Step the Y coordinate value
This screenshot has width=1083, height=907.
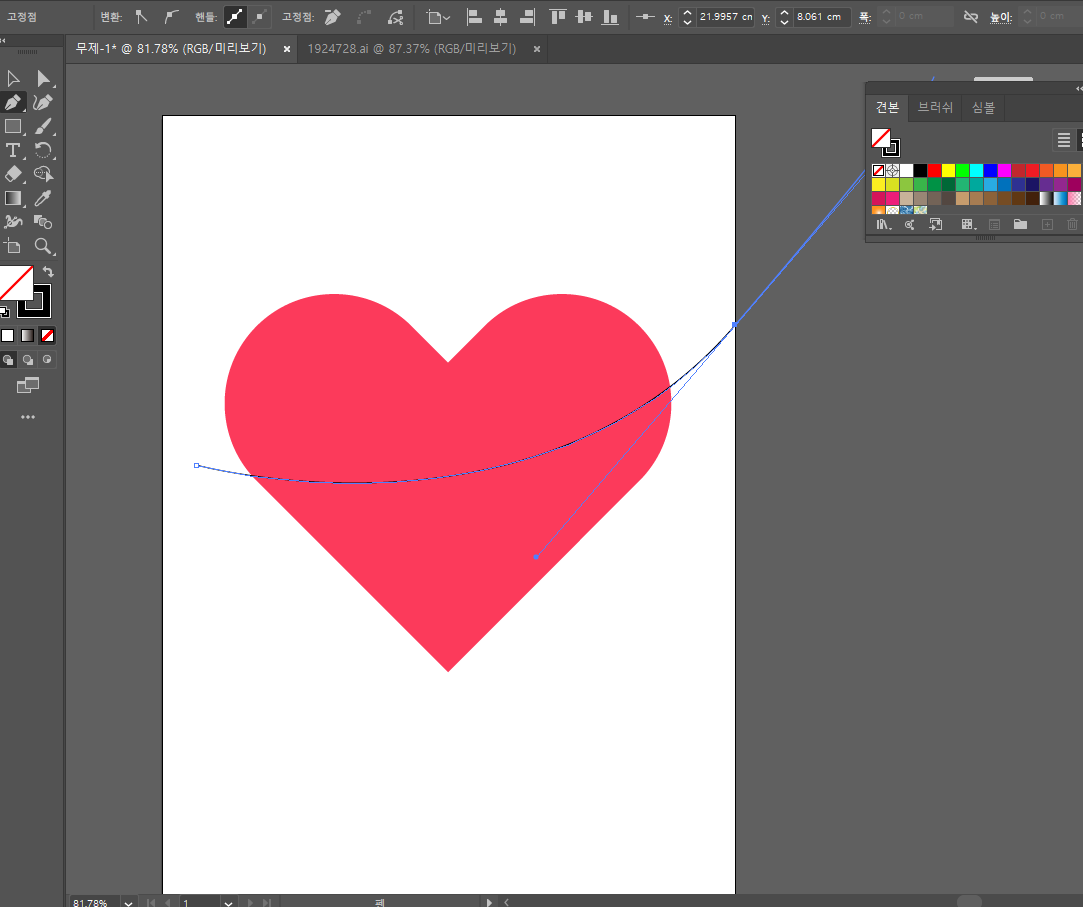coord(784,17)
